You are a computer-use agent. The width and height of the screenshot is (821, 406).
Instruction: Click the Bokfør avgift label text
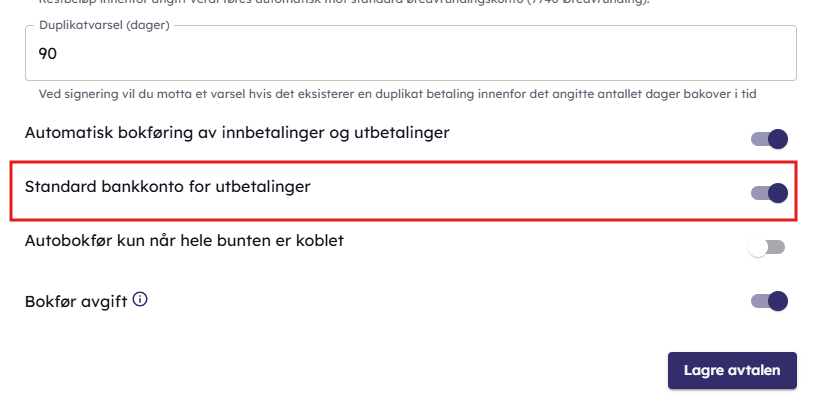point(75,301)
